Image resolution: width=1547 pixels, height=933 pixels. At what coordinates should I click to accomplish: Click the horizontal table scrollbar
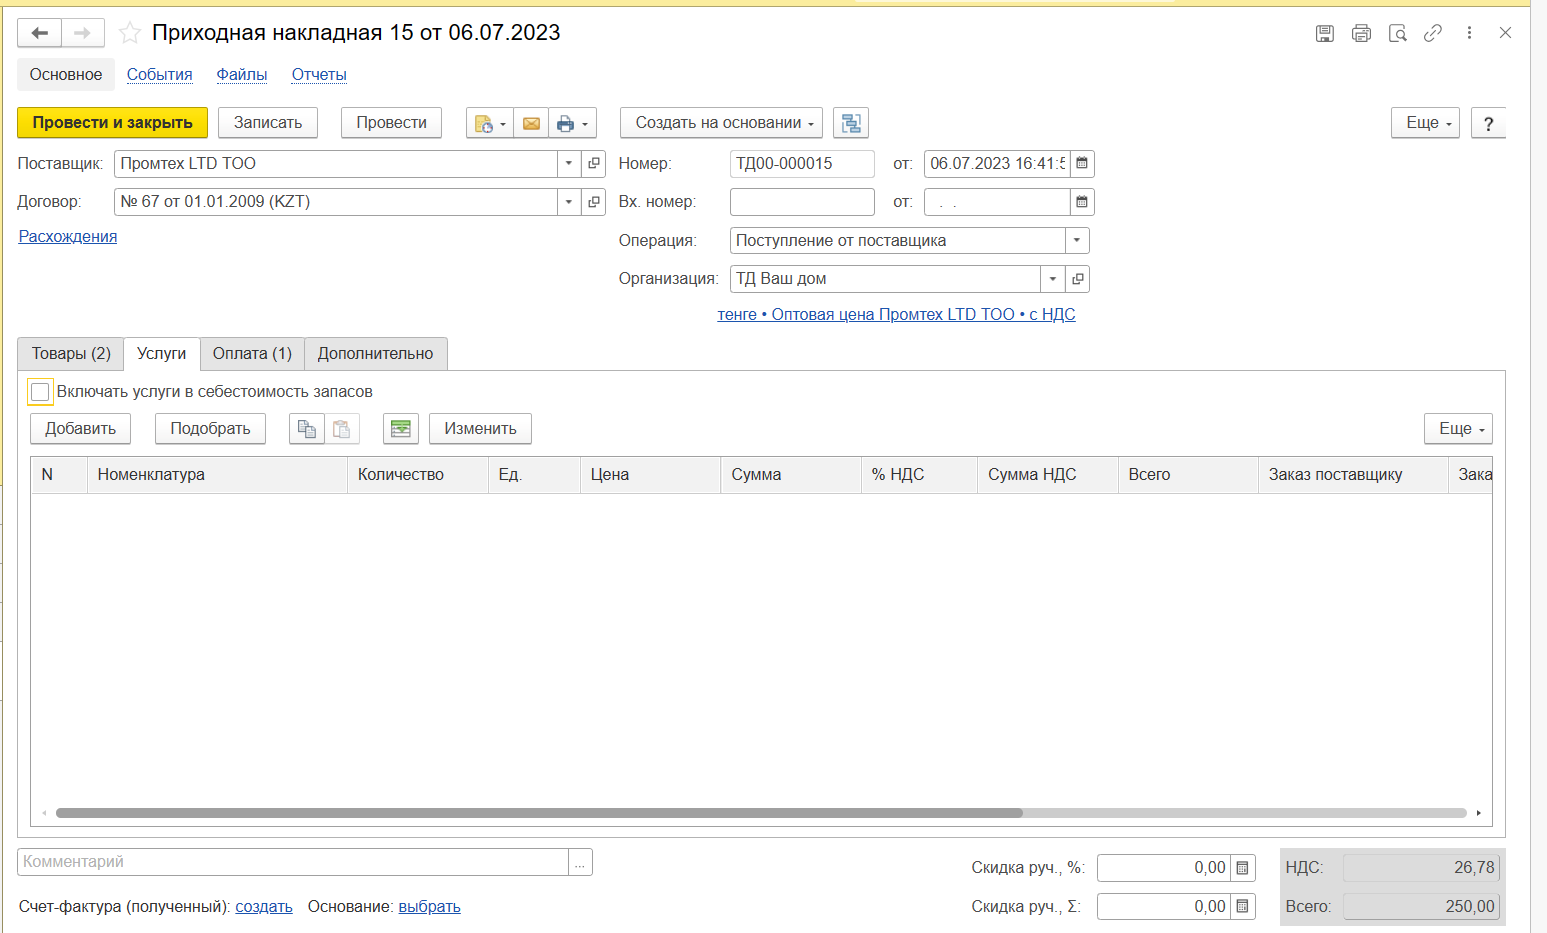coord(540,813)
